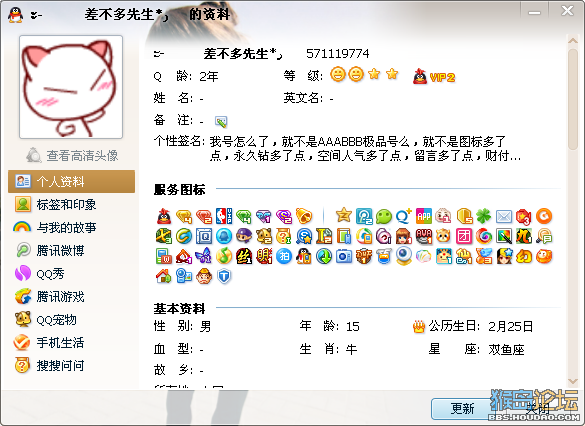Click the VIP2 penguin badge icon
The image size is (585, 426).
[x=420, y=76]
